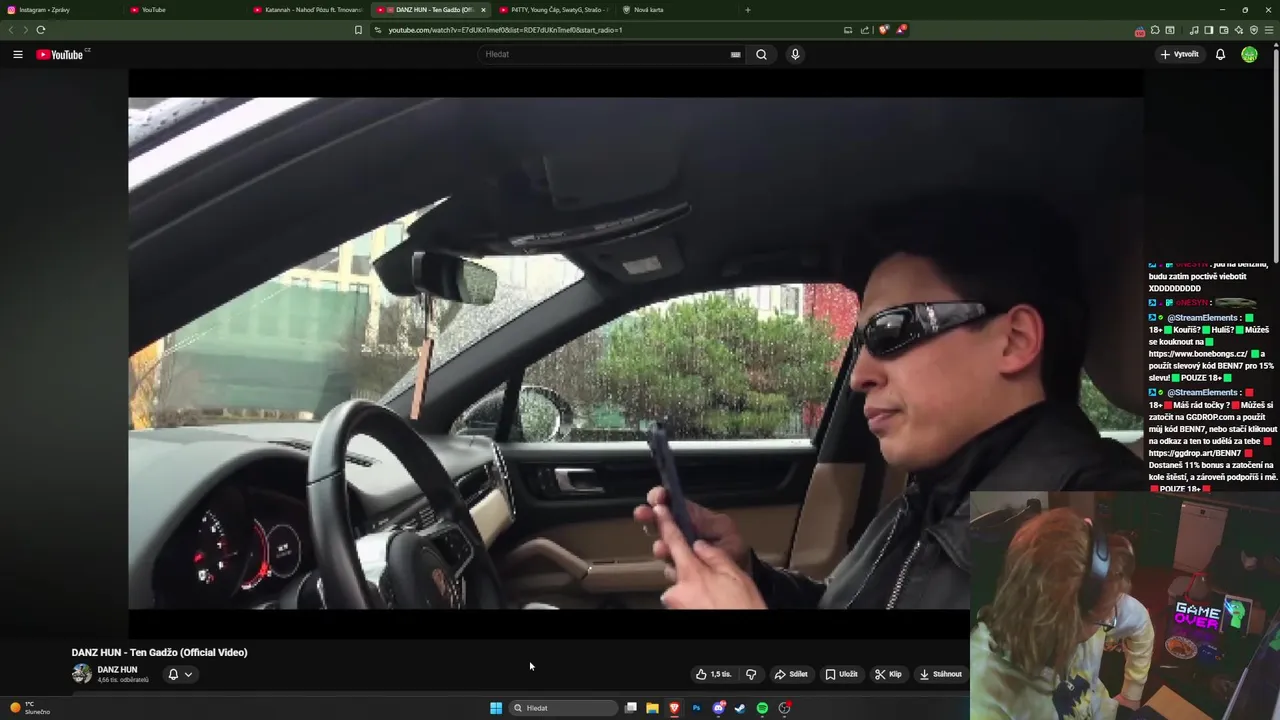Screen dimensions: 1280x720
Task: Open the Brave Shields lion icon
Action: (883, 30)
